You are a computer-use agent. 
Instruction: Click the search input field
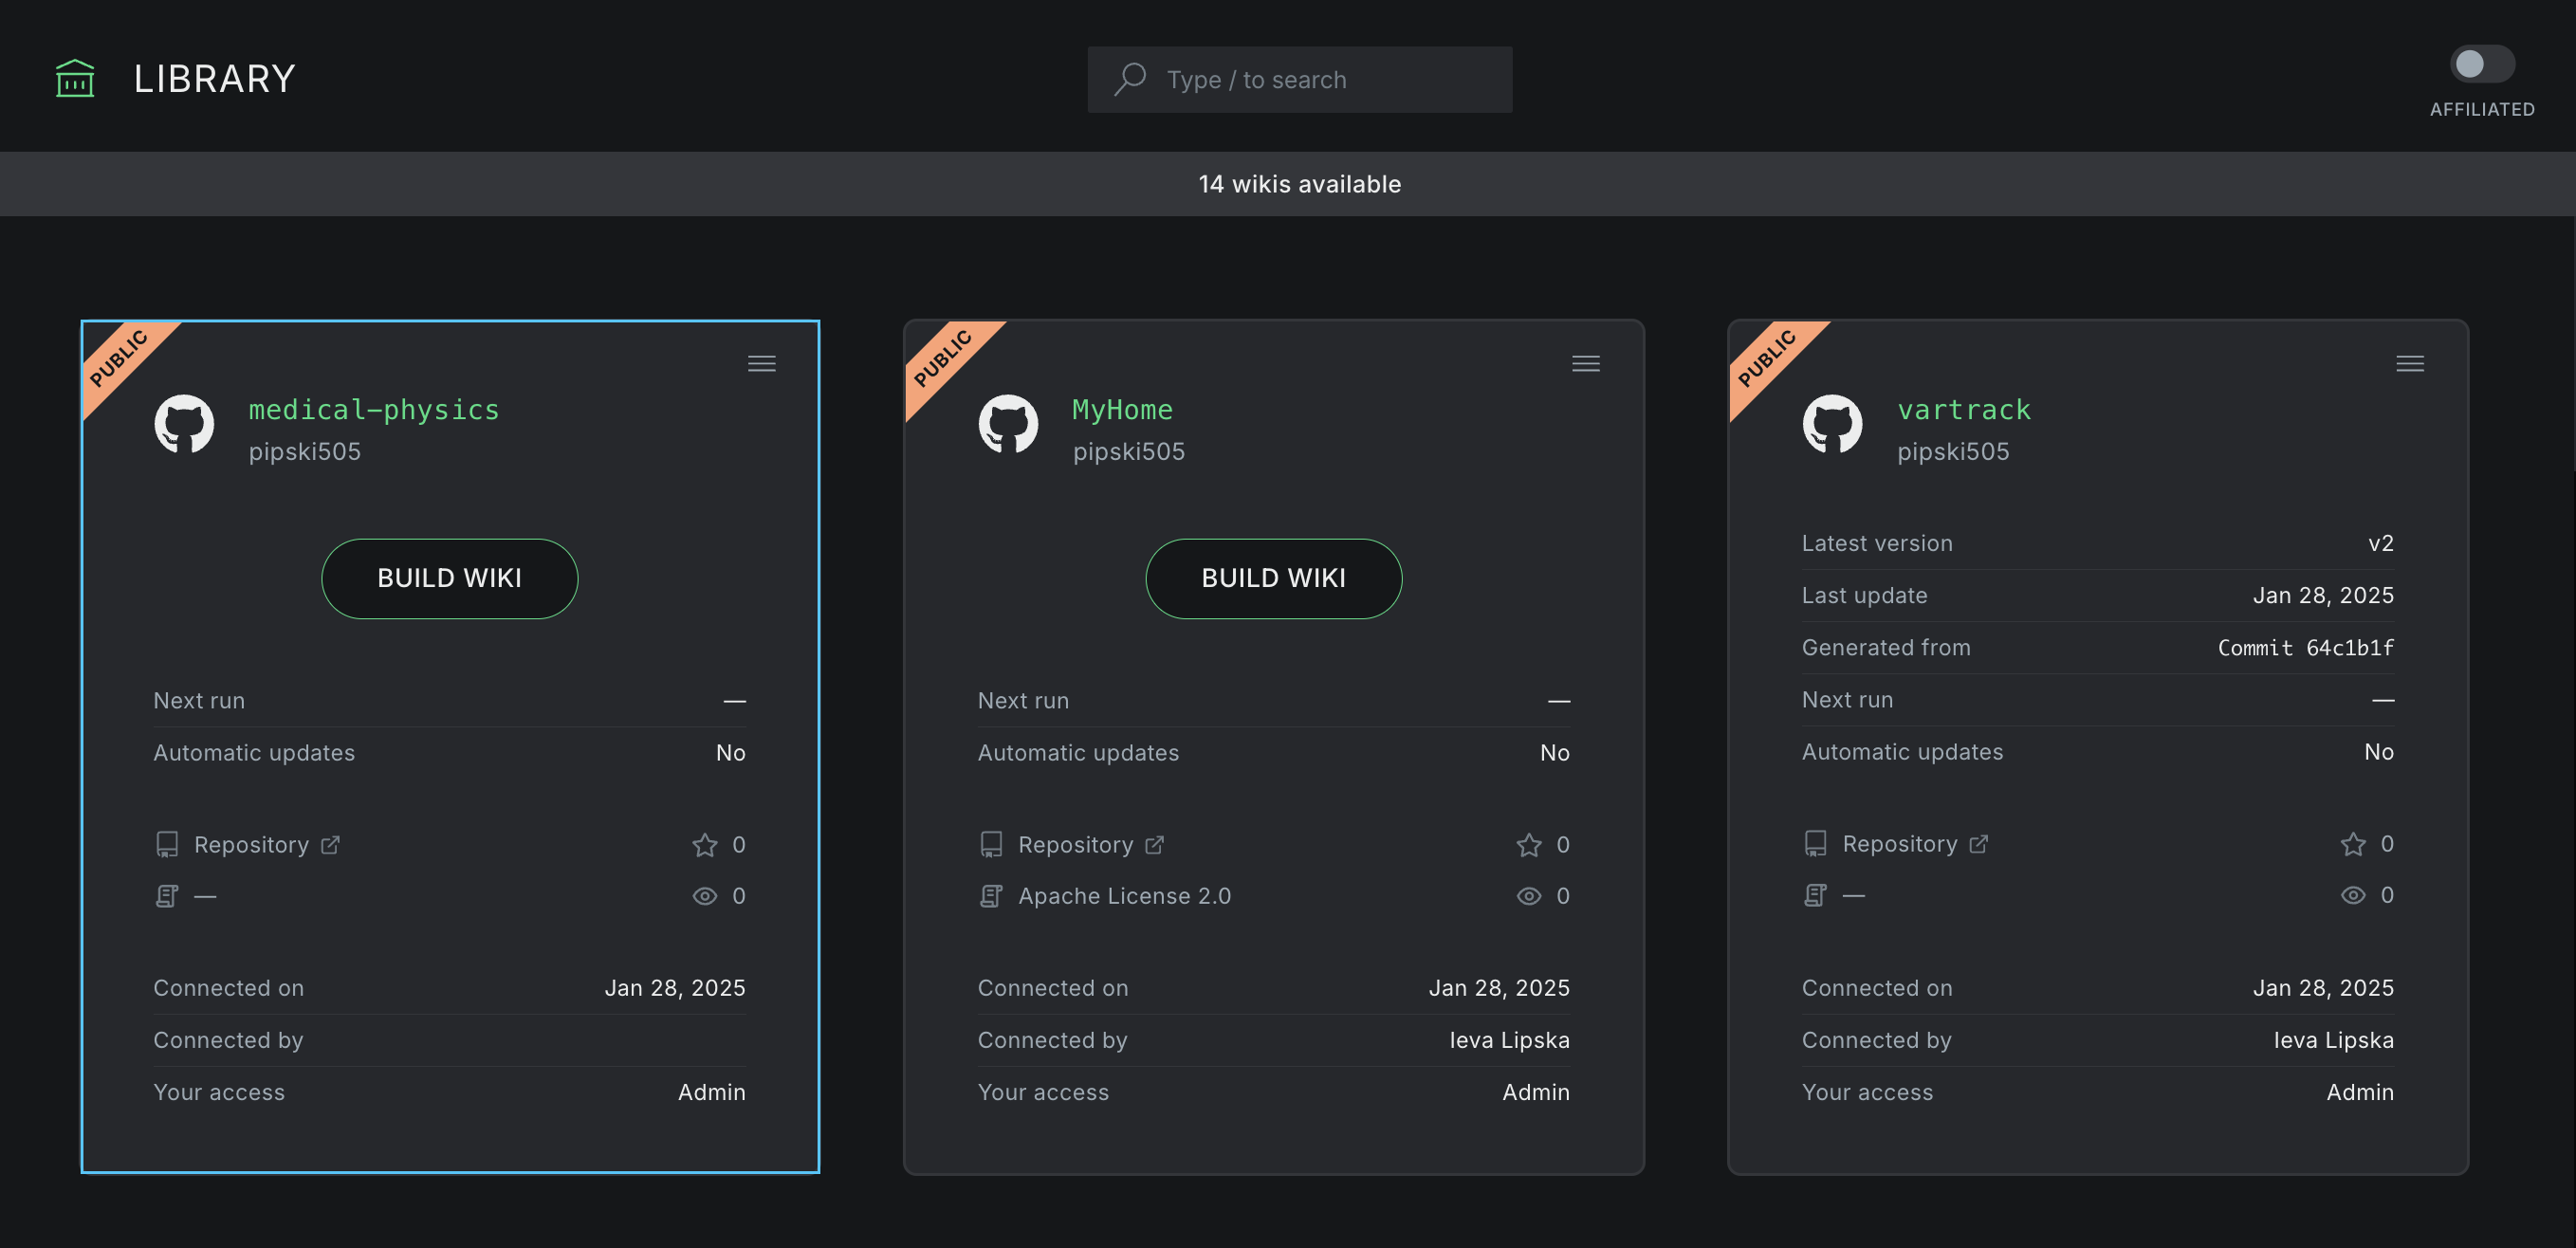(1299, 79)
